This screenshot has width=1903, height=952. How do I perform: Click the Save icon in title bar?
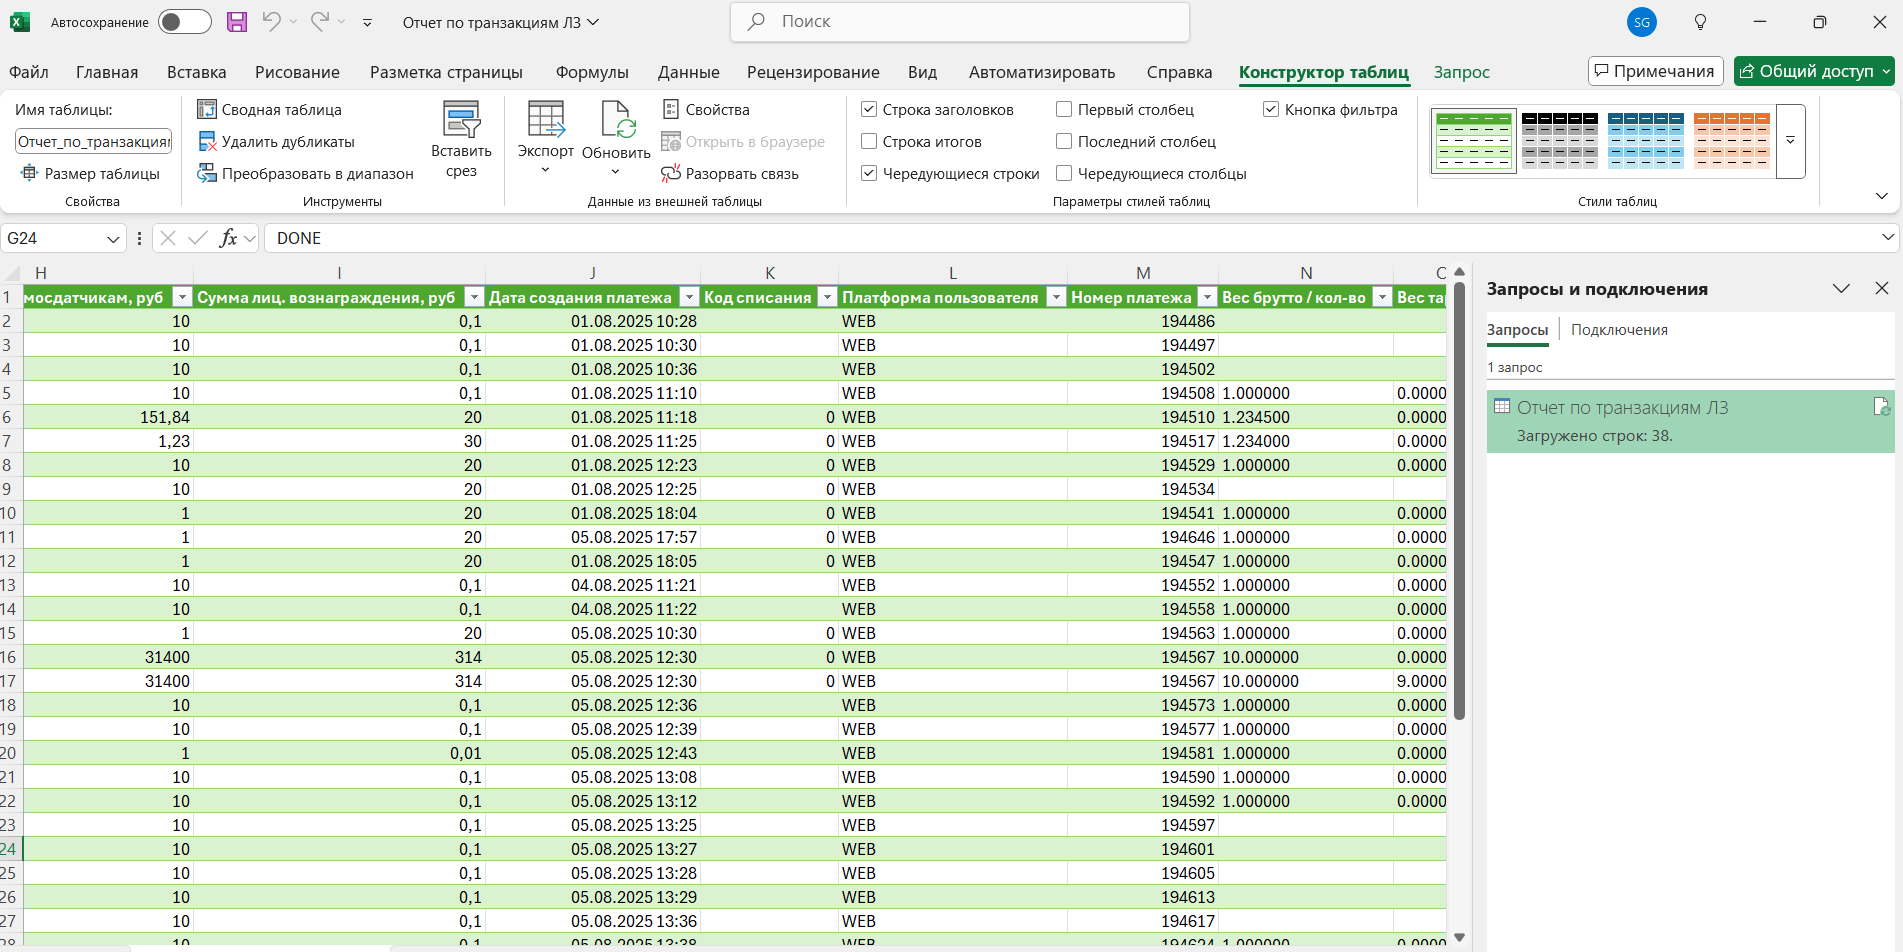(237, 22)
